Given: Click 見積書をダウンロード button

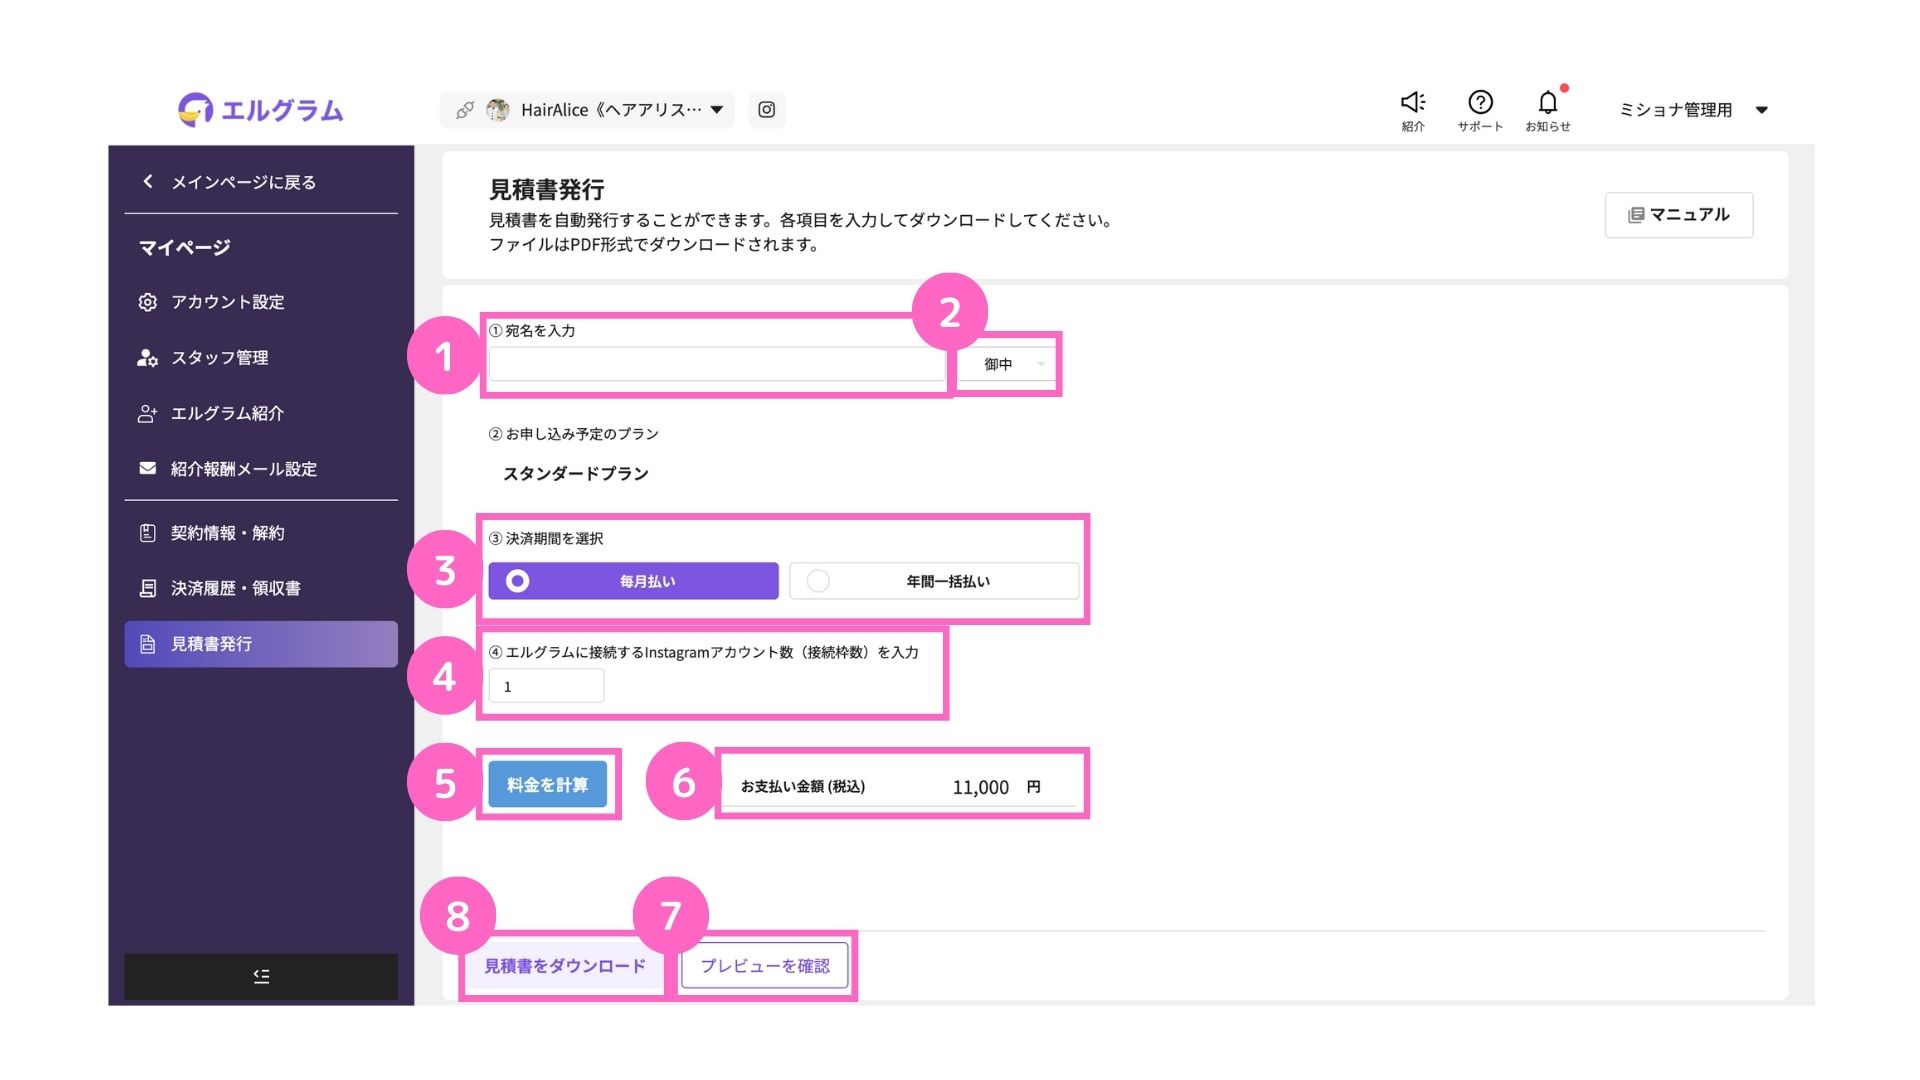Looking at the screenshot, I should [565, 966].
